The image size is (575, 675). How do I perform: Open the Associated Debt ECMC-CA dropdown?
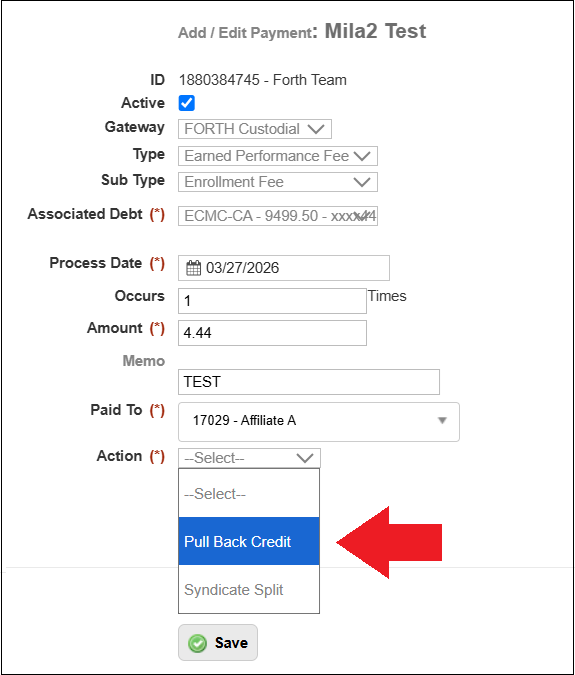tap(278, 216)
